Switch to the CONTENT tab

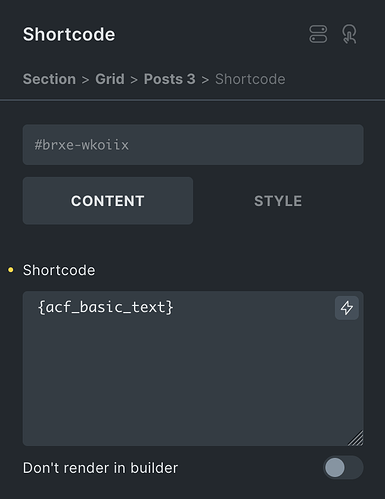pyautogui.click(x=108, y=201)
